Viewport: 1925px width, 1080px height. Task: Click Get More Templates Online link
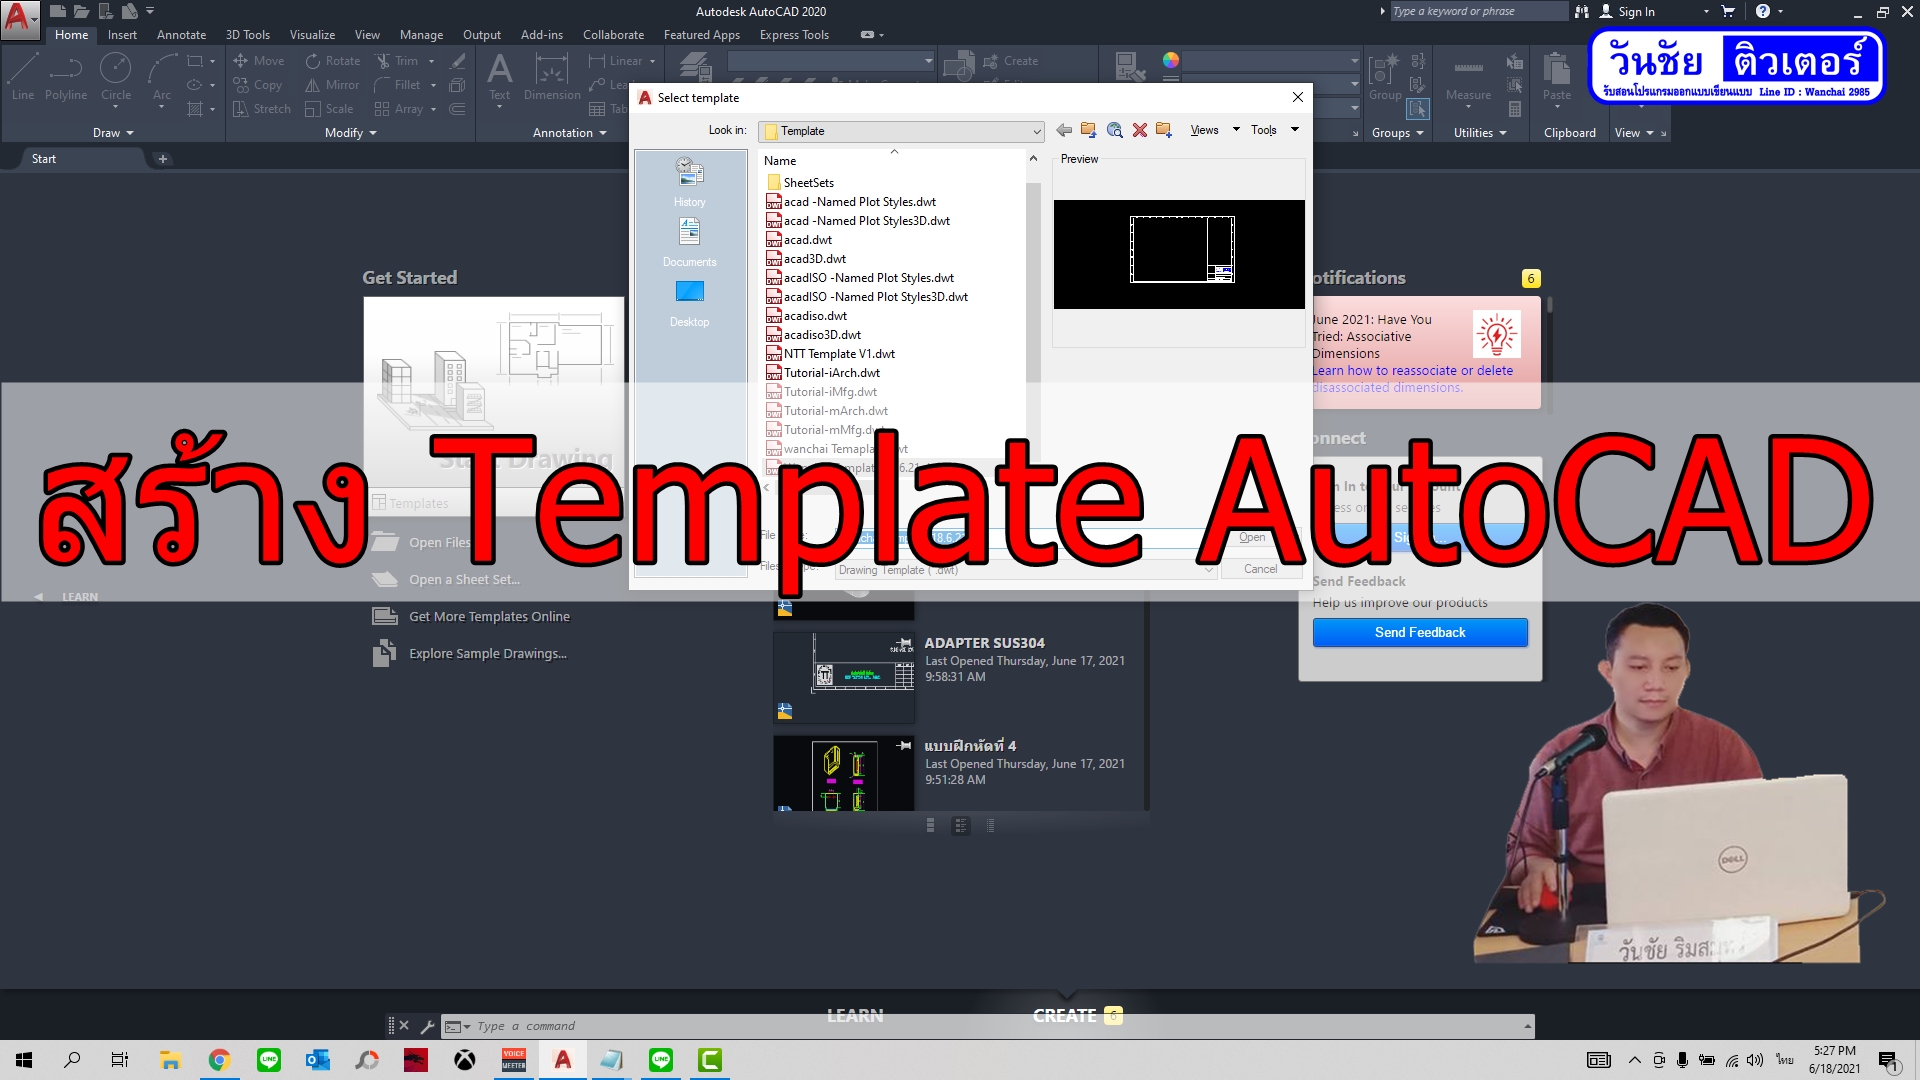[489, 617]
